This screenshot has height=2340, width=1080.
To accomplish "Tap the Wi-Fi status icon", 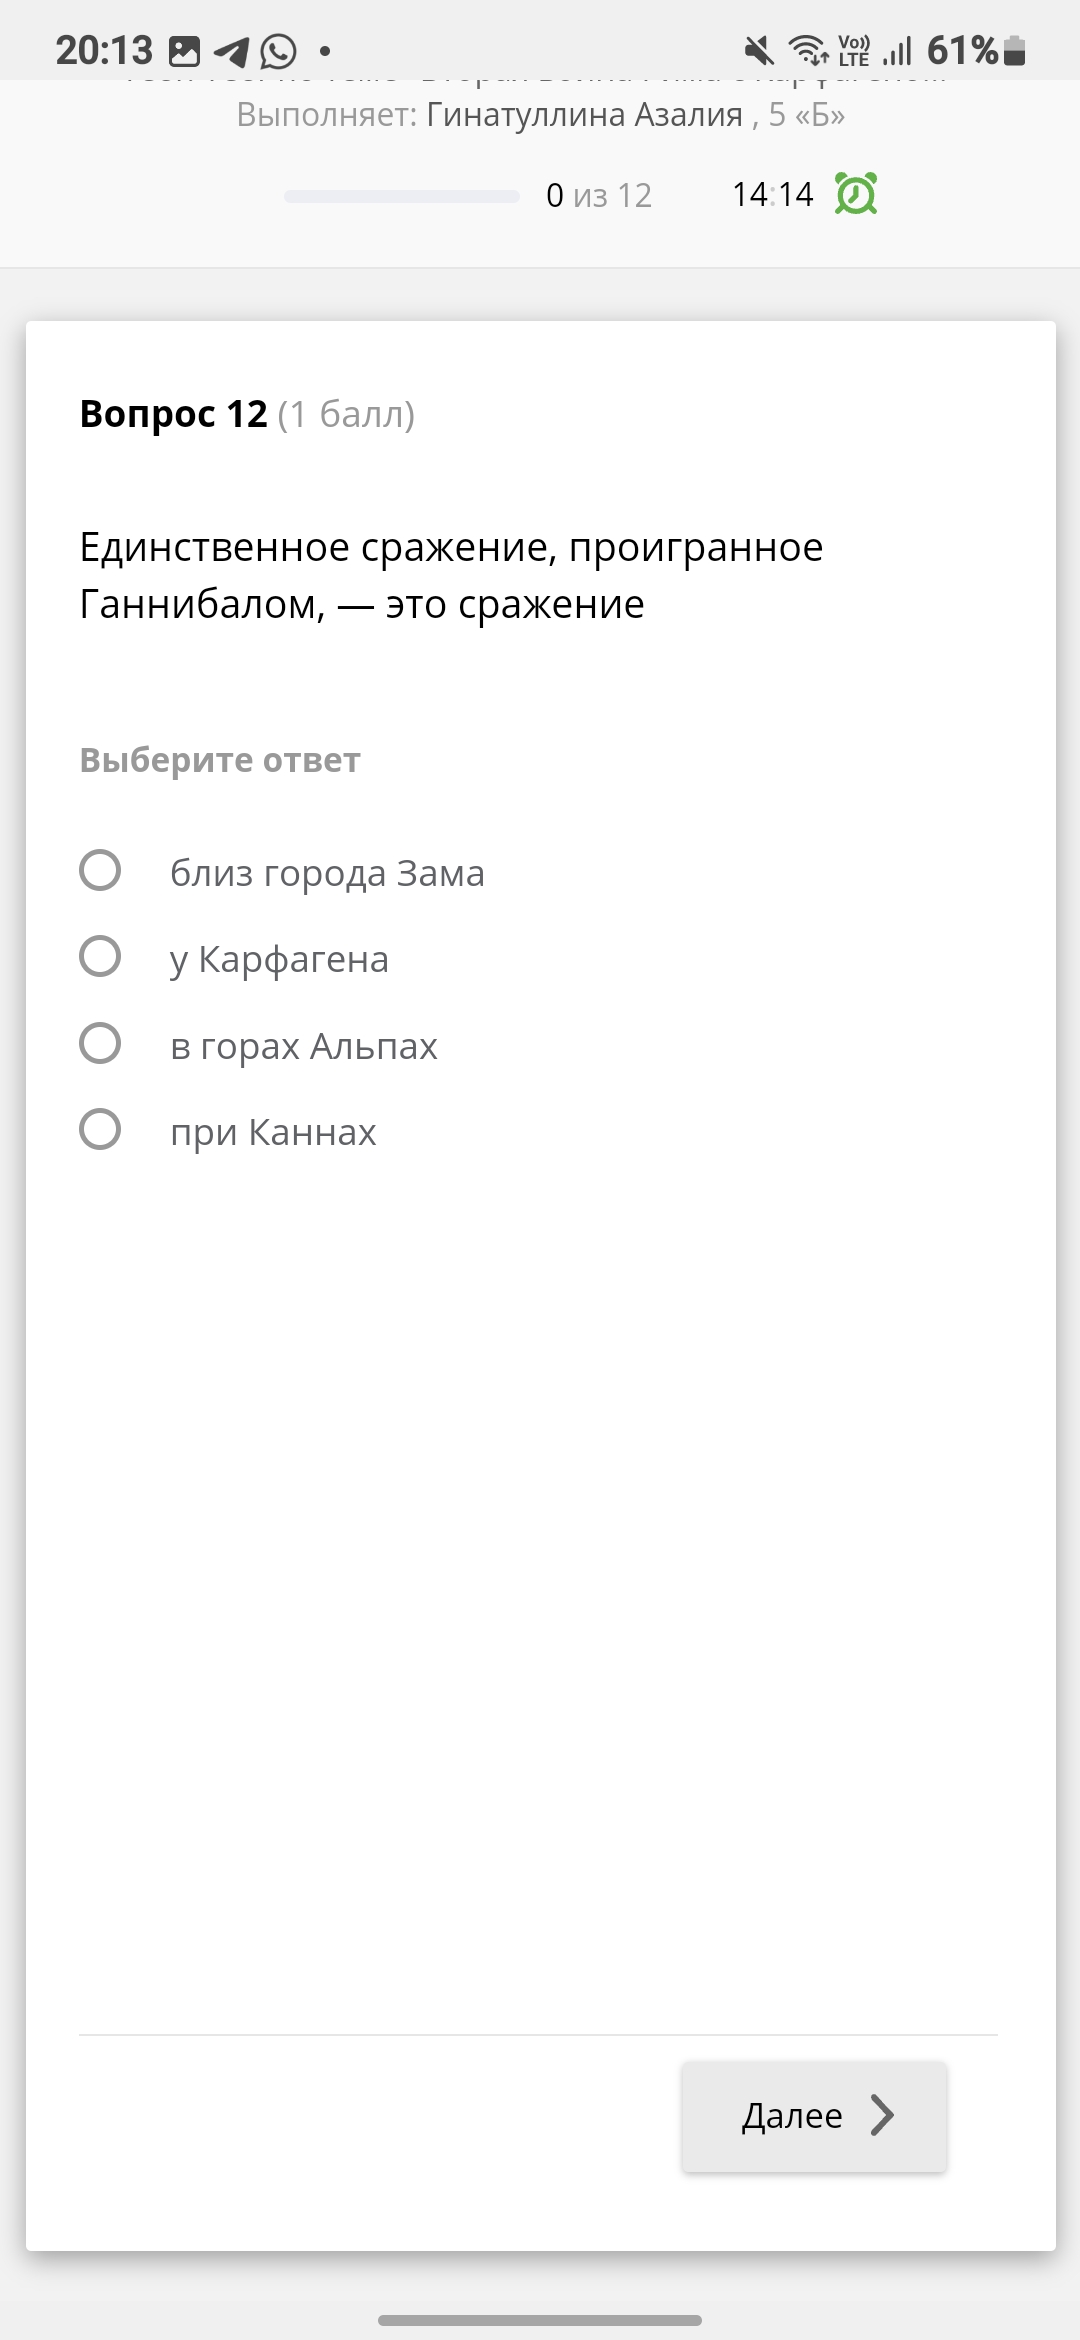I will tap(807, 50).
